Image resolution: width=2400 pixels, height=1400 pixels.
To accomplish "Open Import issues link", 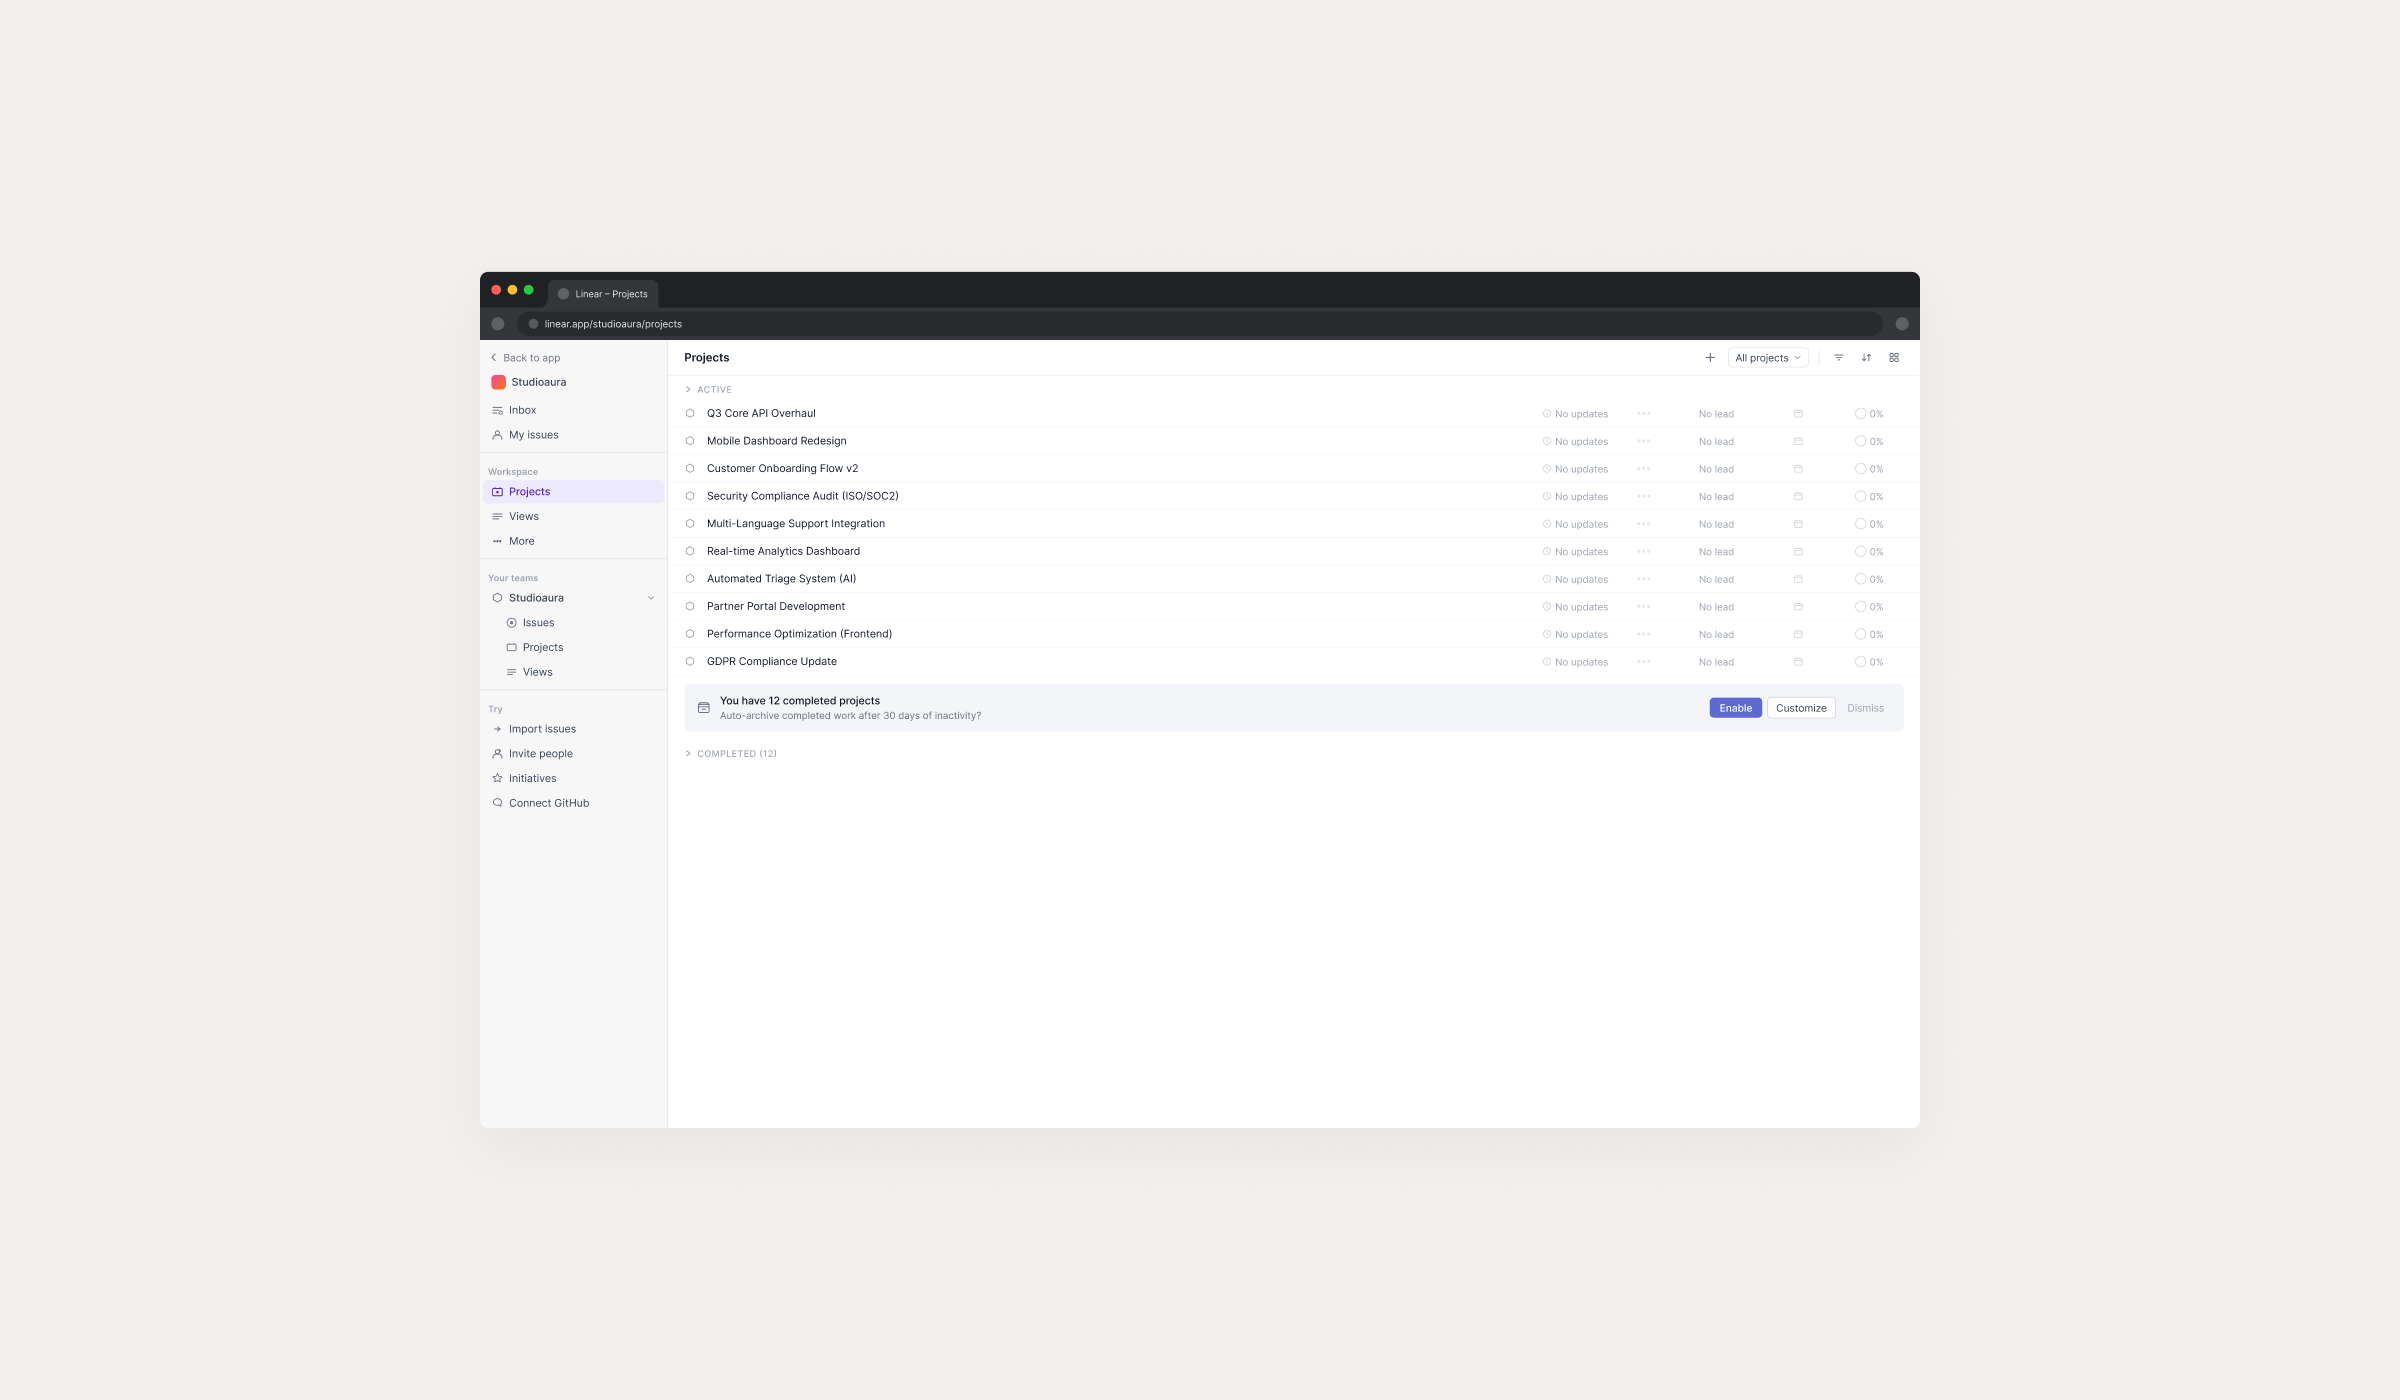I will click(574, 729).
